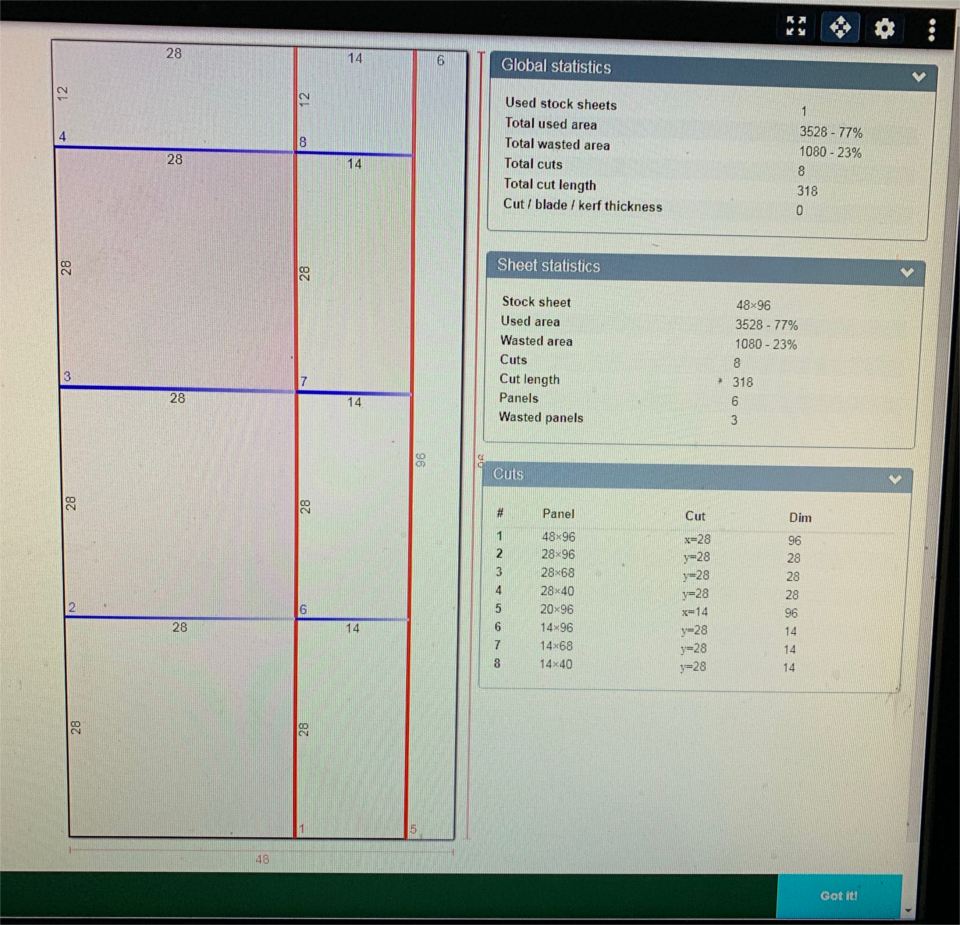Image resolution: width=960 pixels, height=925 pixels.
Task: Open the settings gear icon
Action: [x=884, y=29]
